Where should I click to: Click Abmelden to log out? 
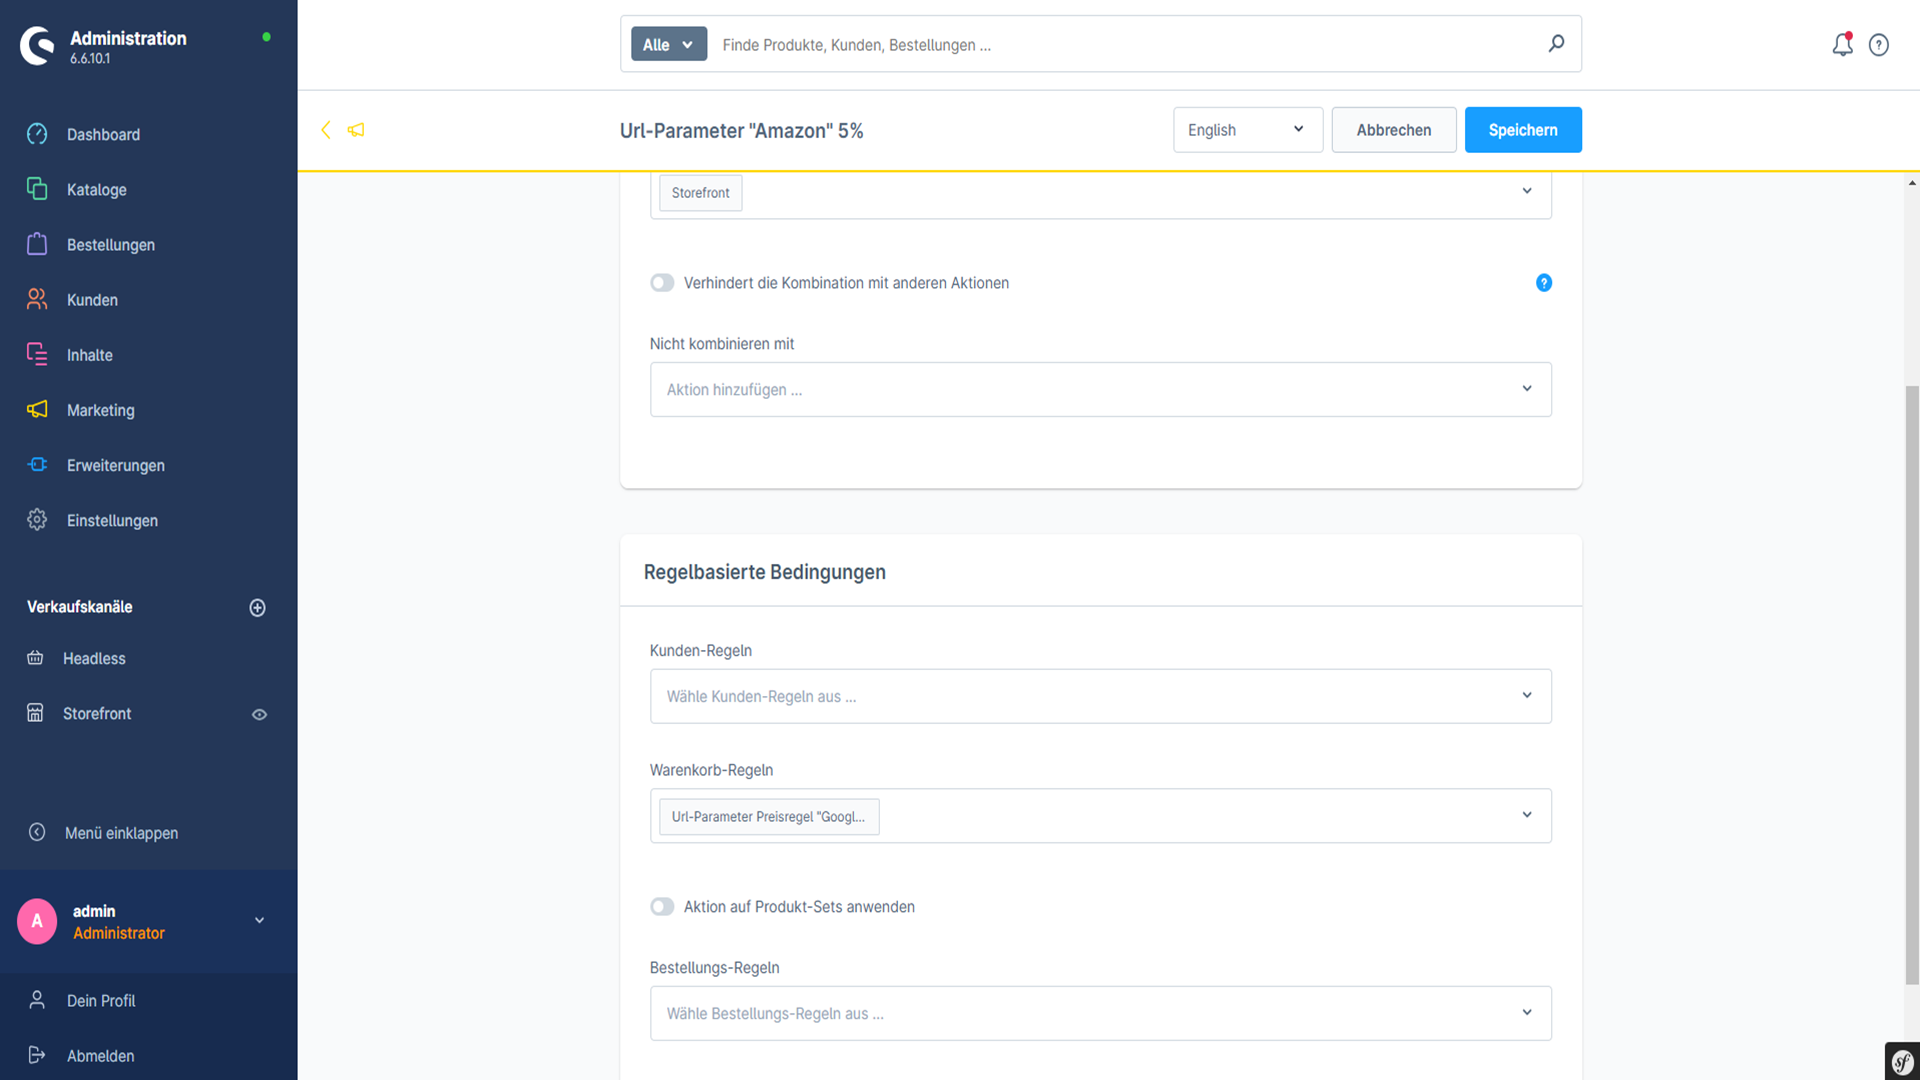click(x=100, y=1055)
